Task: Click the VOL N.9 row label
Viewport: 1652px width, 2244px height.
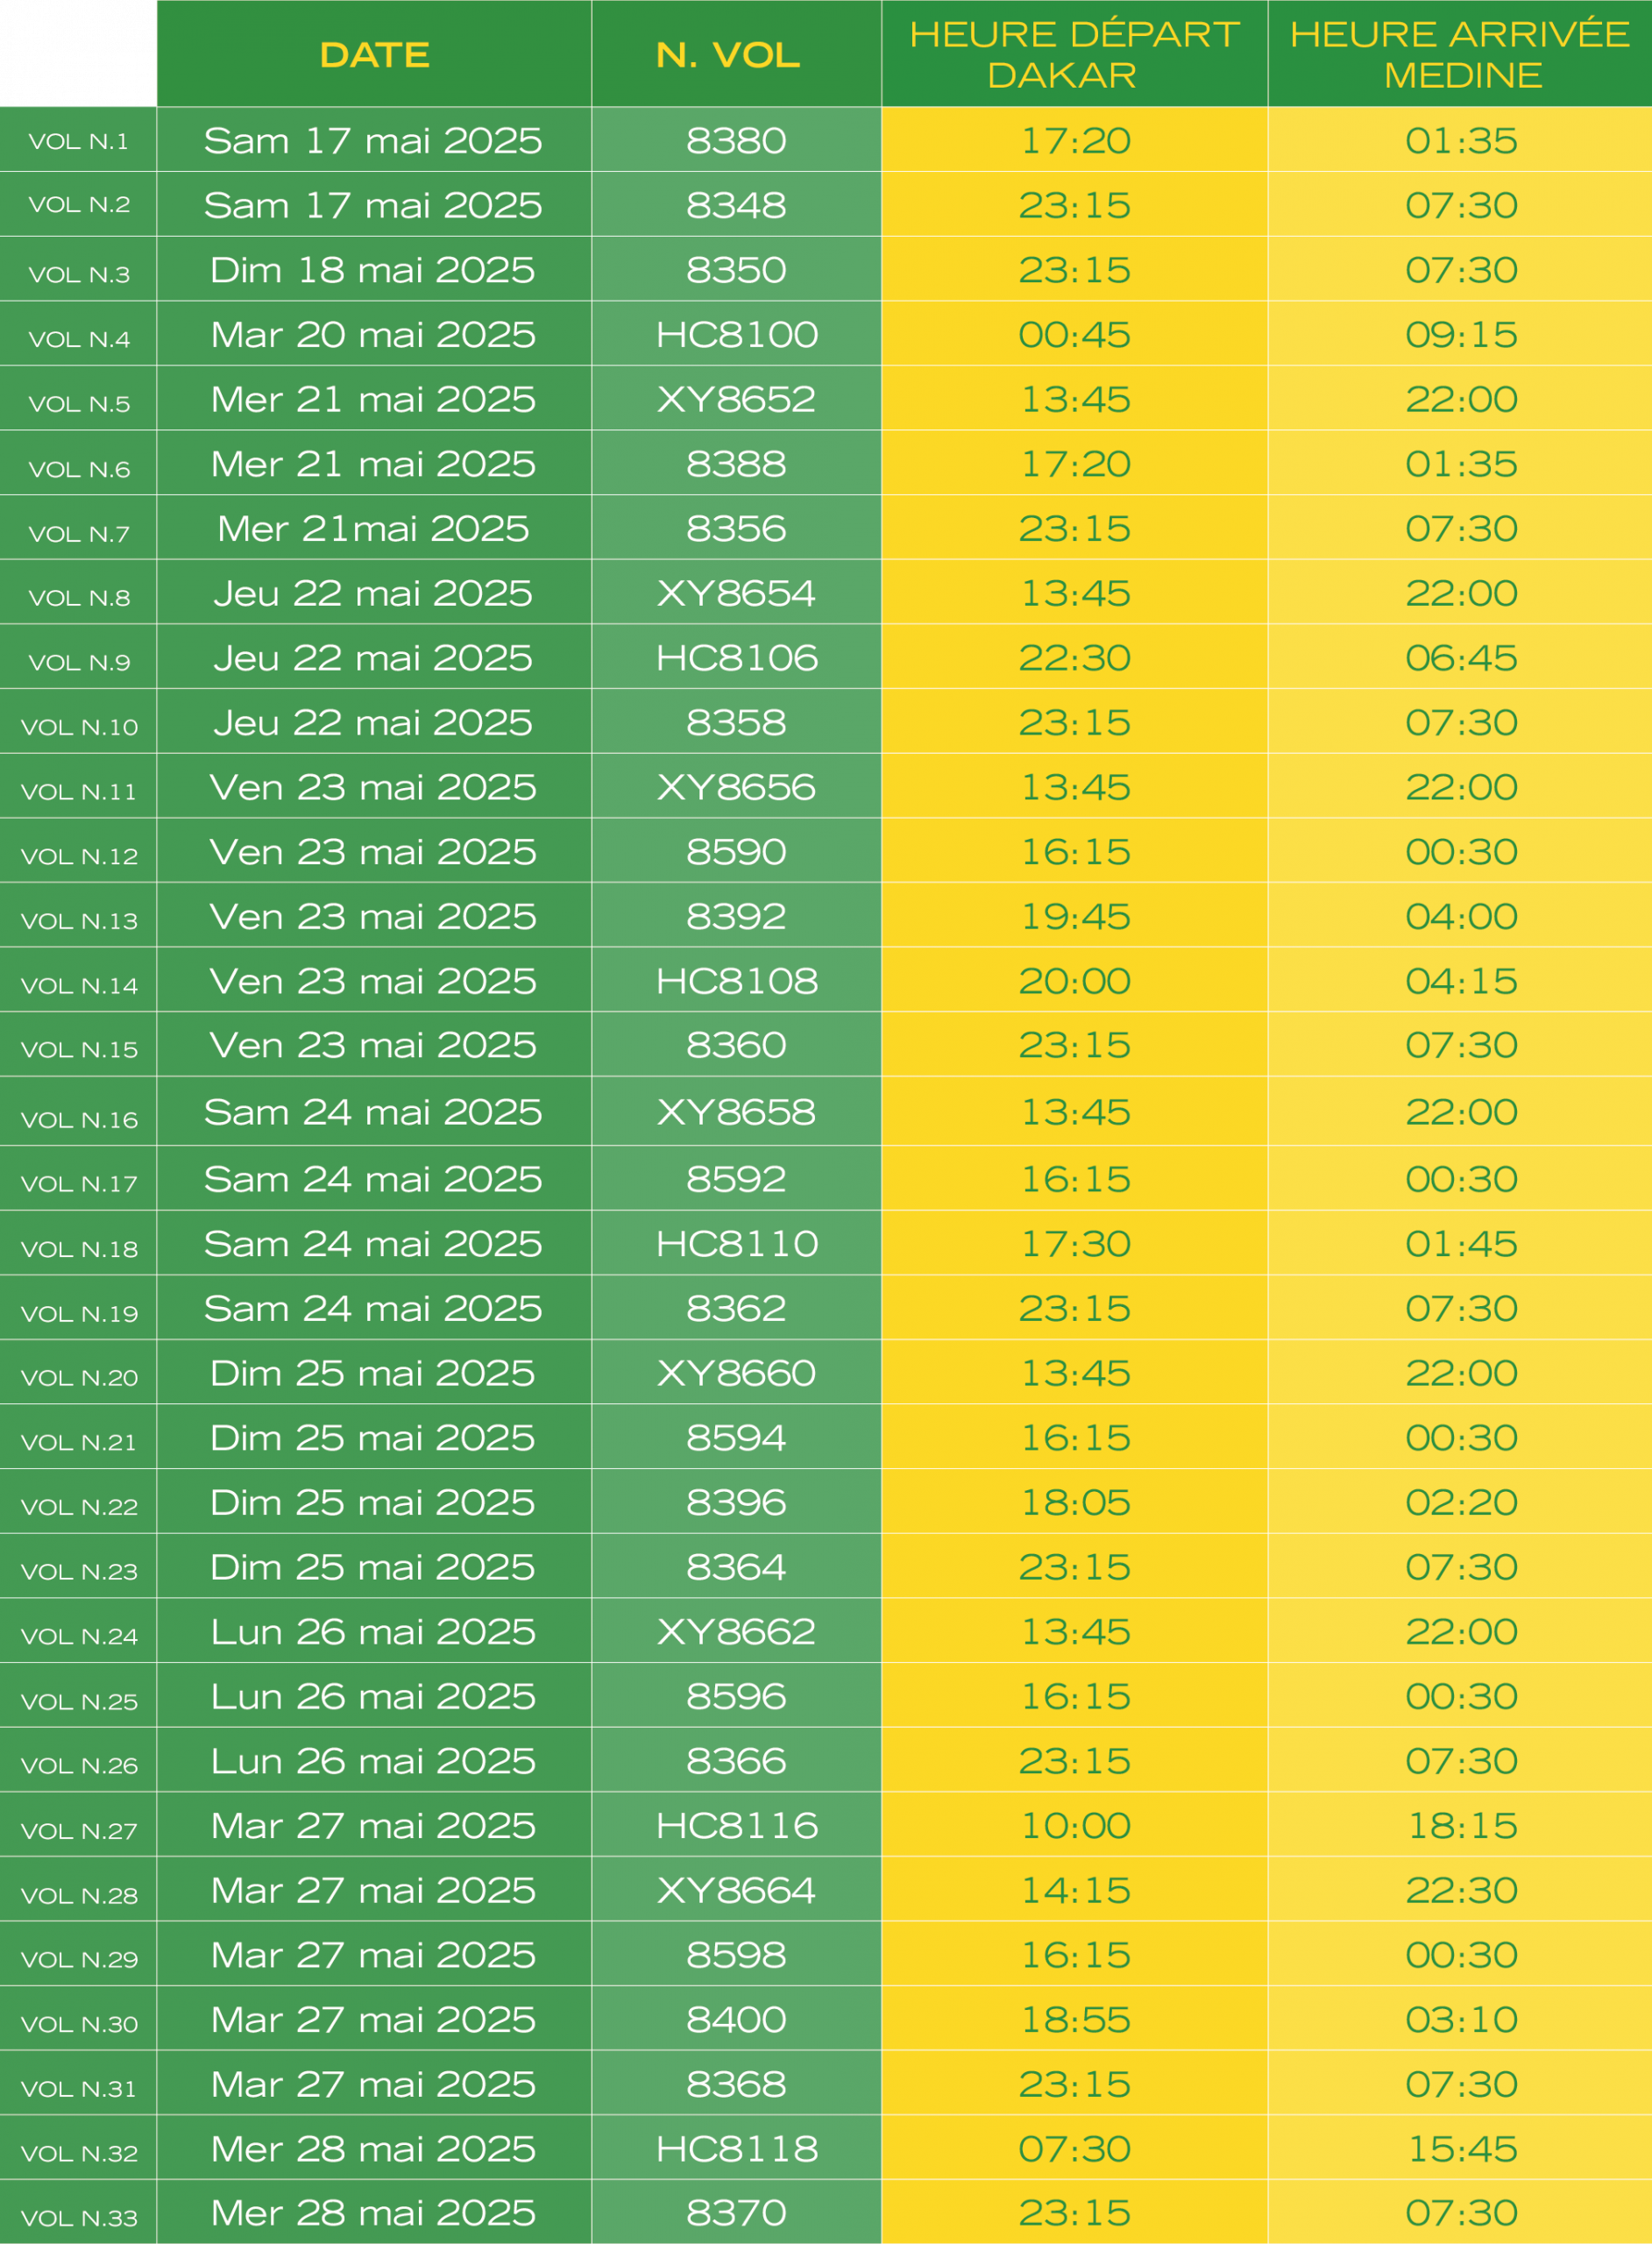Action: [79, 662]
